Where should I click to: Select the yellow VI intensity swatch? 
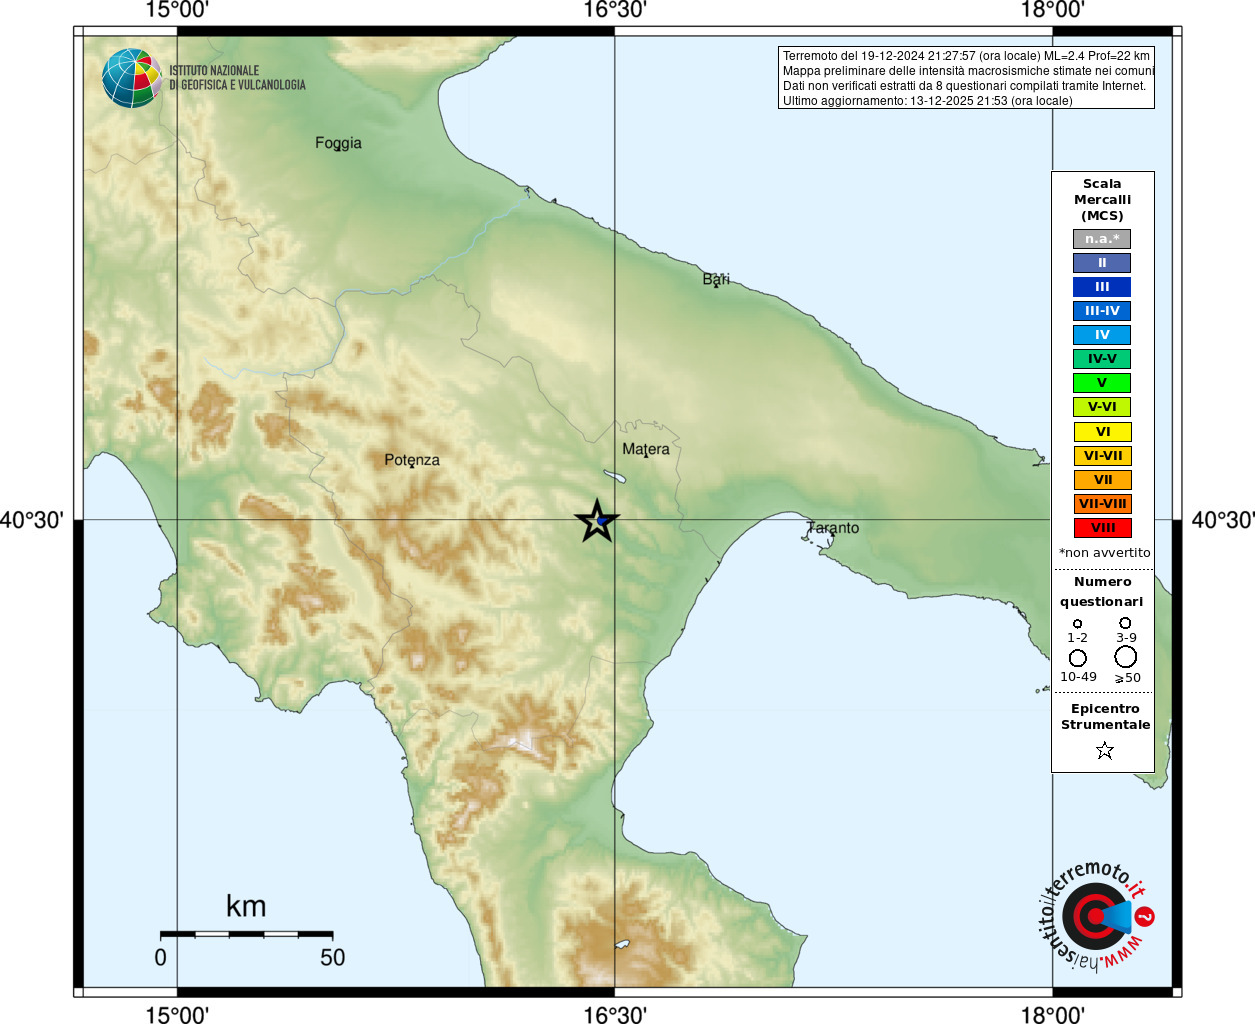coord(1102,432)
